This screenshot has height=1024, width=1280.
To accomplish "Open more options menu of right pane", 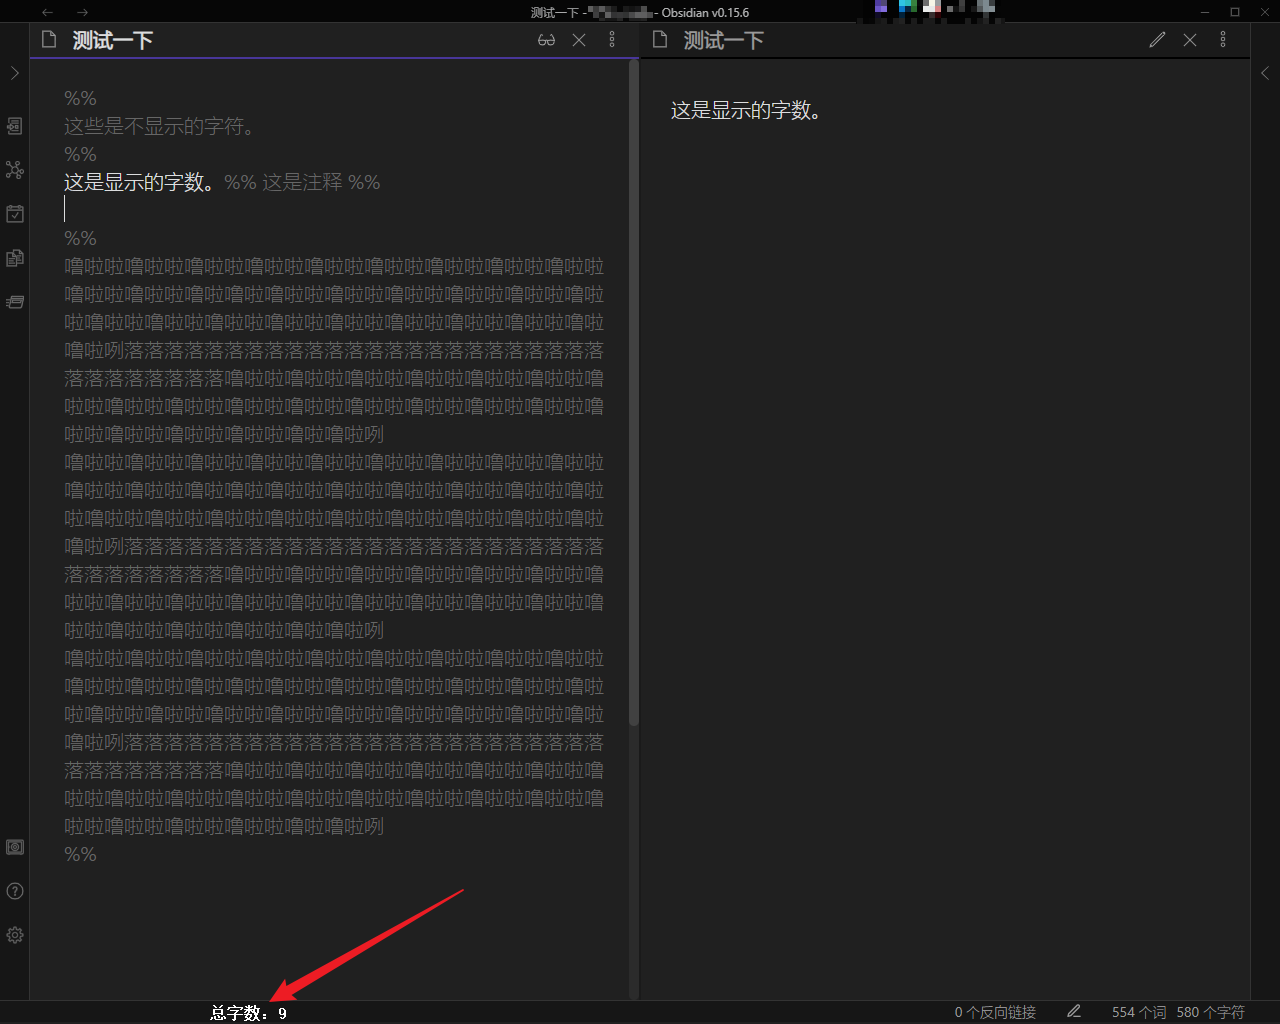I will coord(1223,40).
